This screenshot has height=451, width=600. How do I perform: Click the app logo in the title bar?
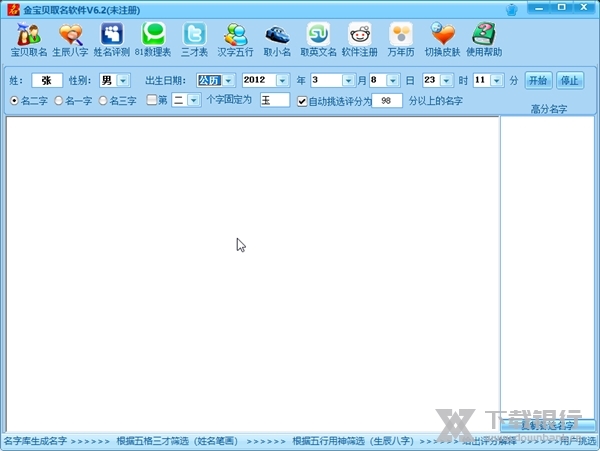click(x=13, y=10)
